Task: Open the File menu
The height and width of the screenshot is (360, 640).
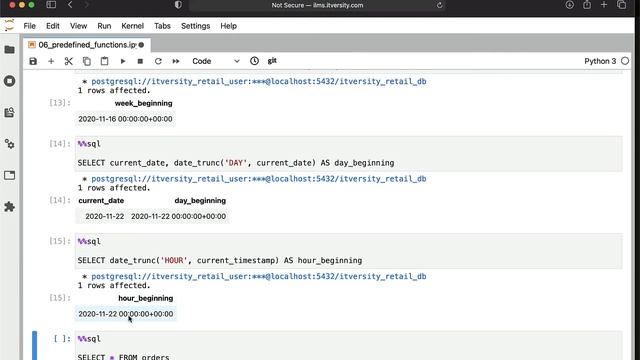Action: tap(29, 26)
